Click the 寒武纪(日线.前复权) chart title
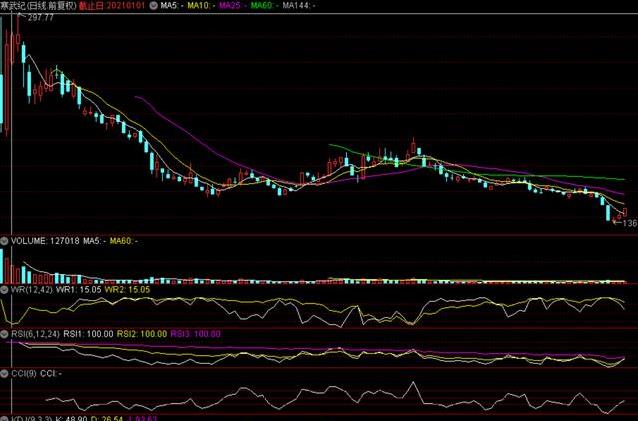Screen dimensions: 638x421 pyautogui.click(x=36, y=6)
